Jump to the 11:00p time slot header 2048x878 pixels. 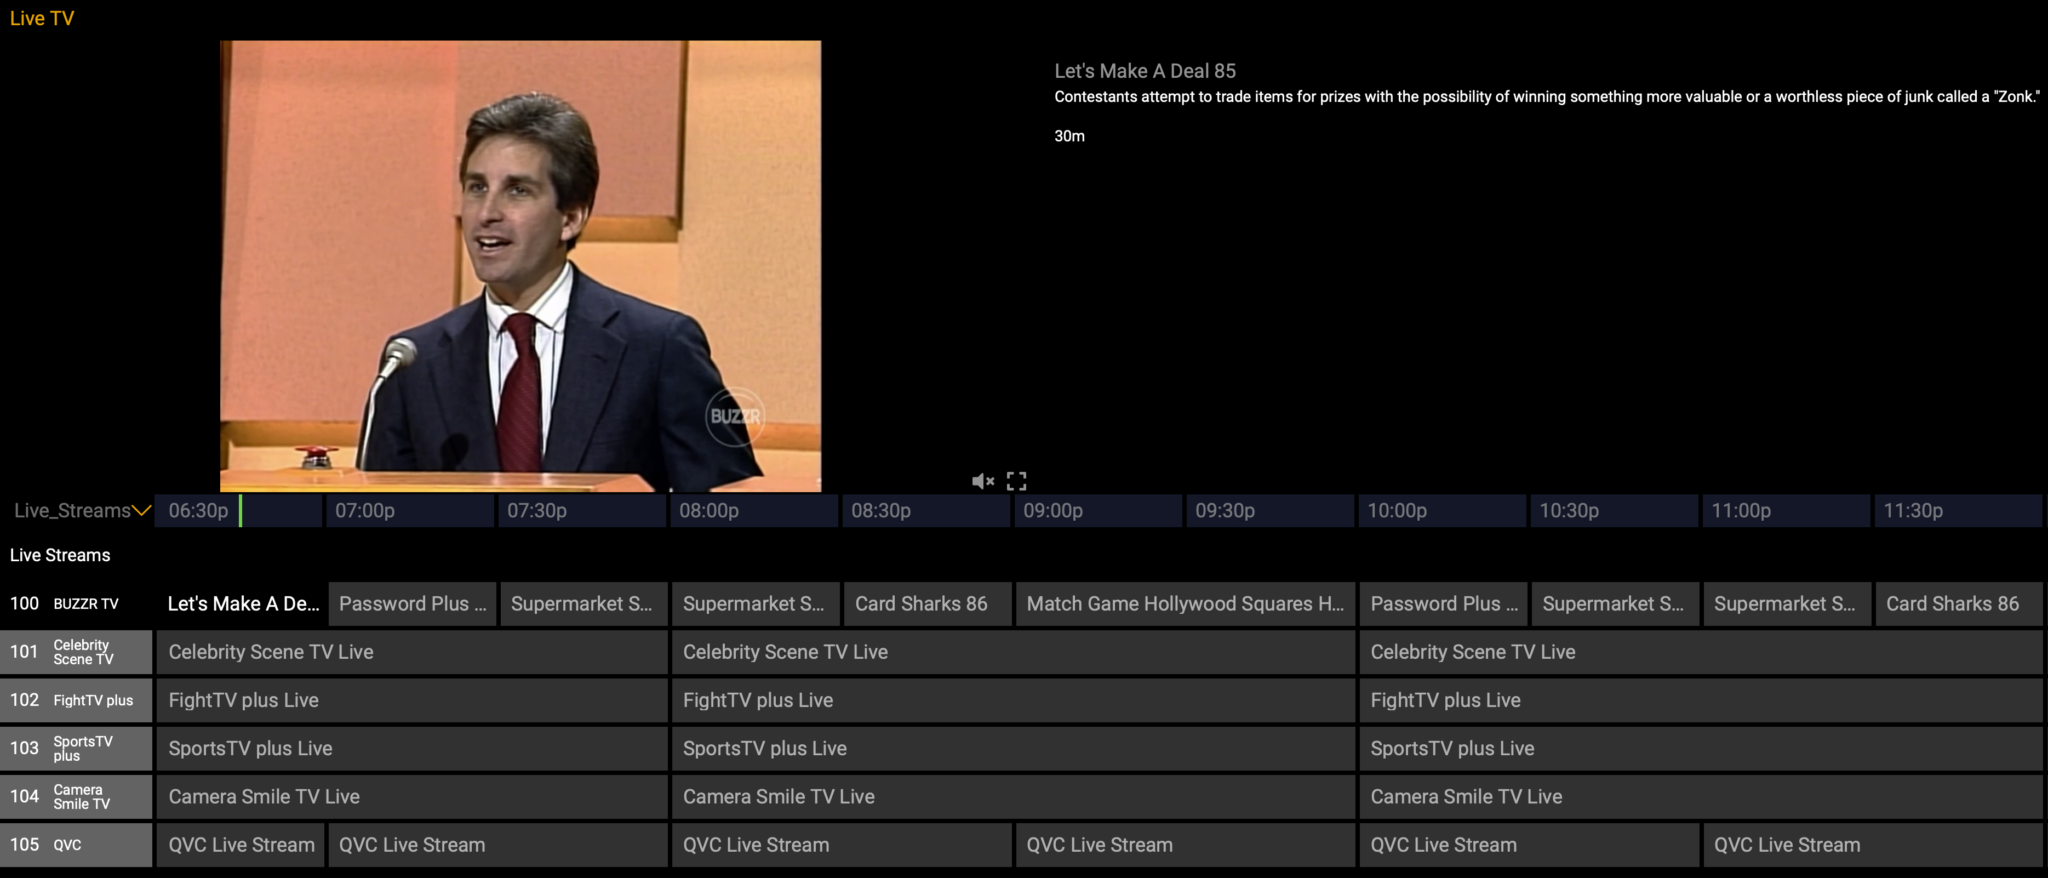coord(1786,511)
